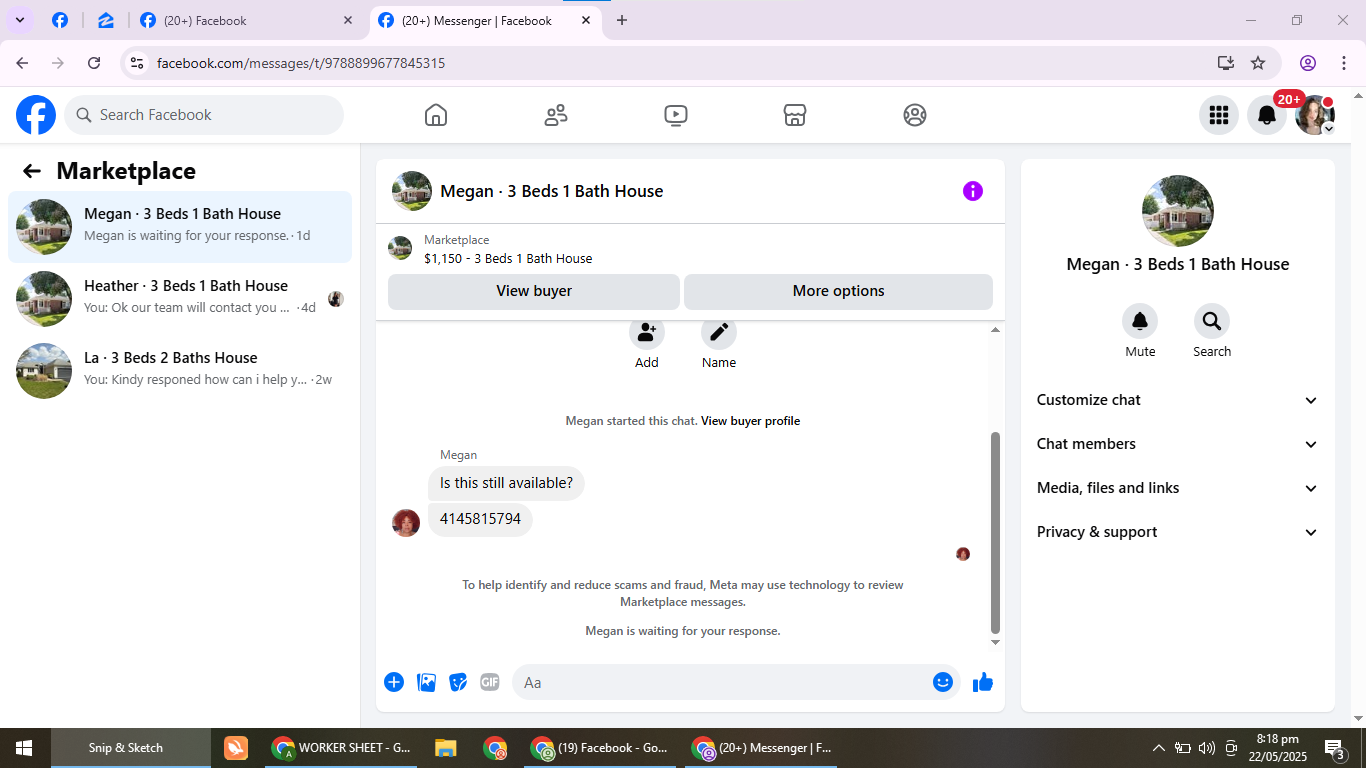Expand Media, files and links section
The height and width of the screenshot is (768, 1366).
[x=1178, y=488]
